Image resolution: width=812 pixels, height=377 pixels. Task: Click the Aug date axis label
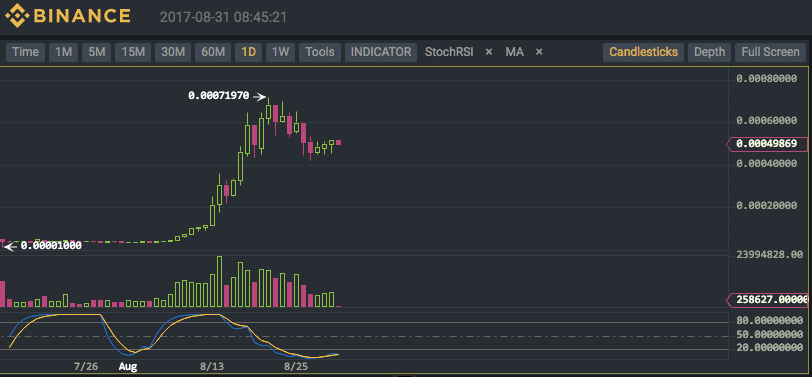128,367
